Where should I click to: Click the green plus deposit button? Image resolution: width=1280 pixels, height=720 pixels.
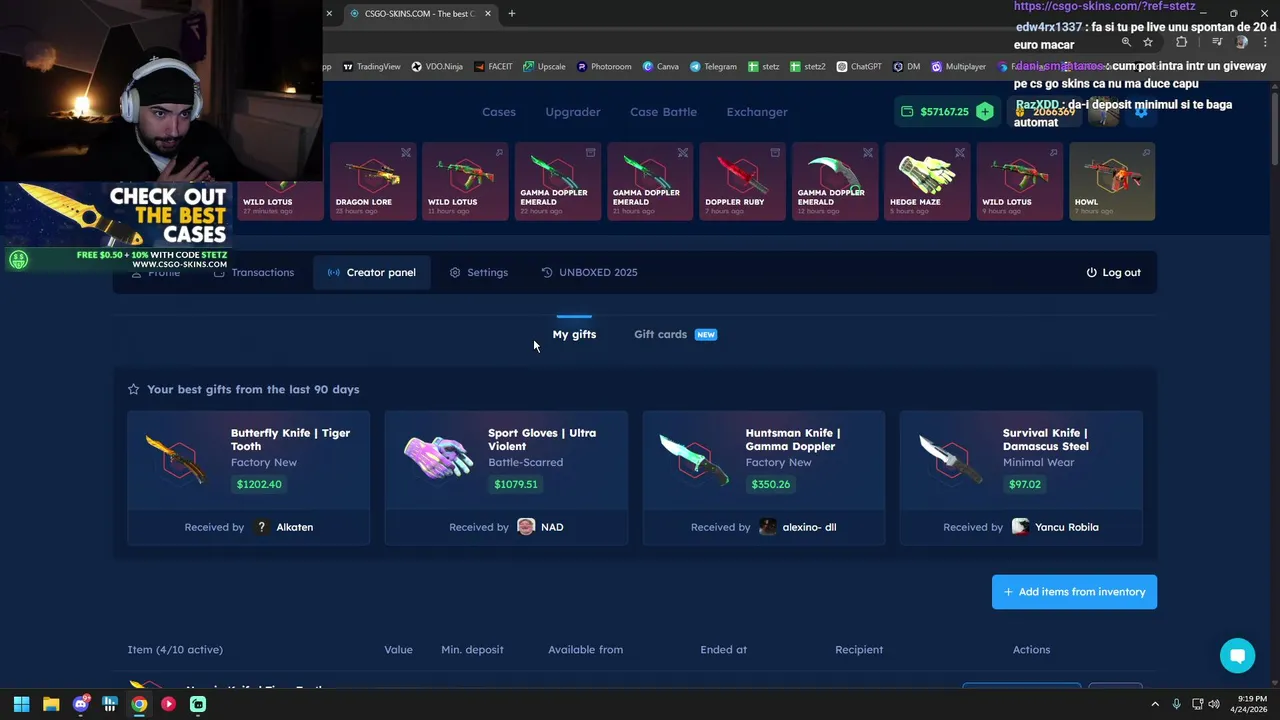985,112
